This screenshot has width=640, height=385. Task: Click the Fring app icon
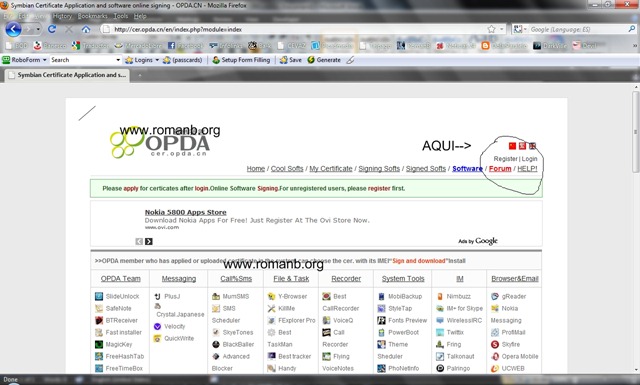[440, 344]
